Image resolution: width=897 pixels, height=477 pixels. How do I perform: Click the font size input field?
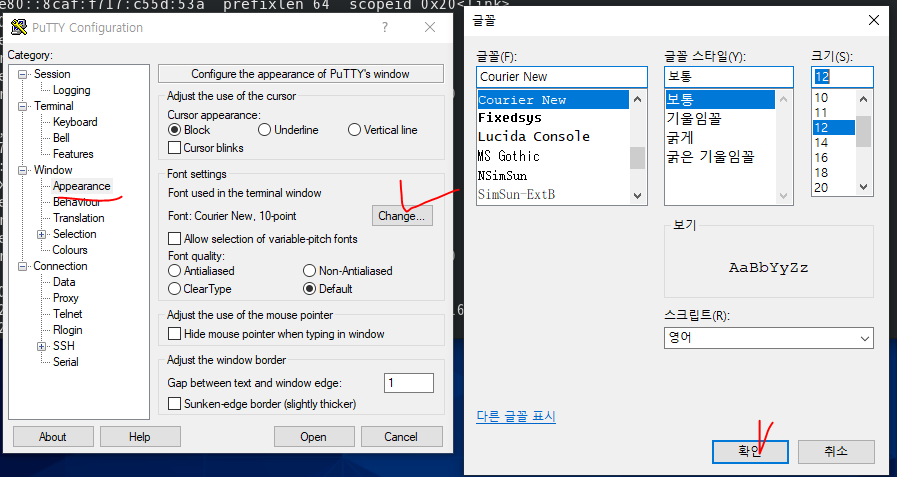tap(842, 77)
